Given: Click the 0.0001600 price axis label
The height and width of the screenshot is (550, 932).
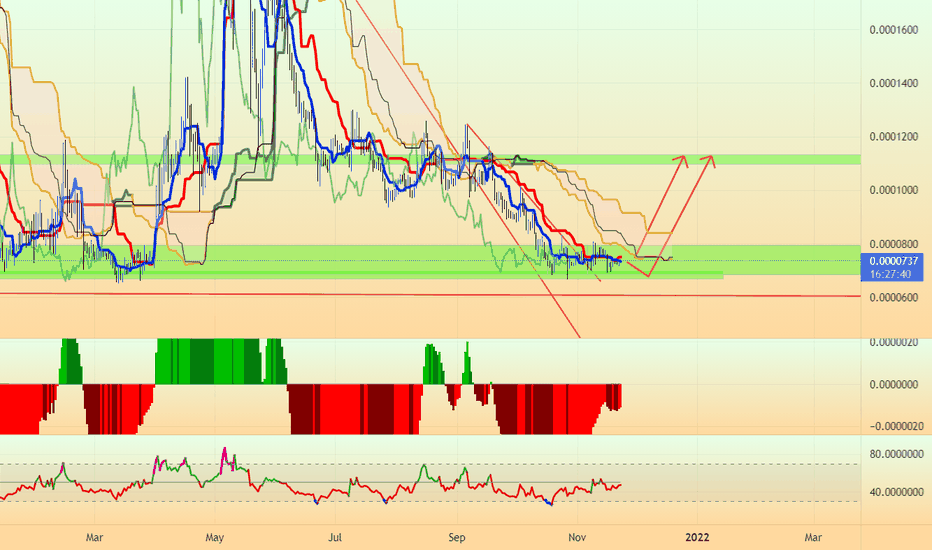Looking at the screenshot, I should click(x=893, y=30).
